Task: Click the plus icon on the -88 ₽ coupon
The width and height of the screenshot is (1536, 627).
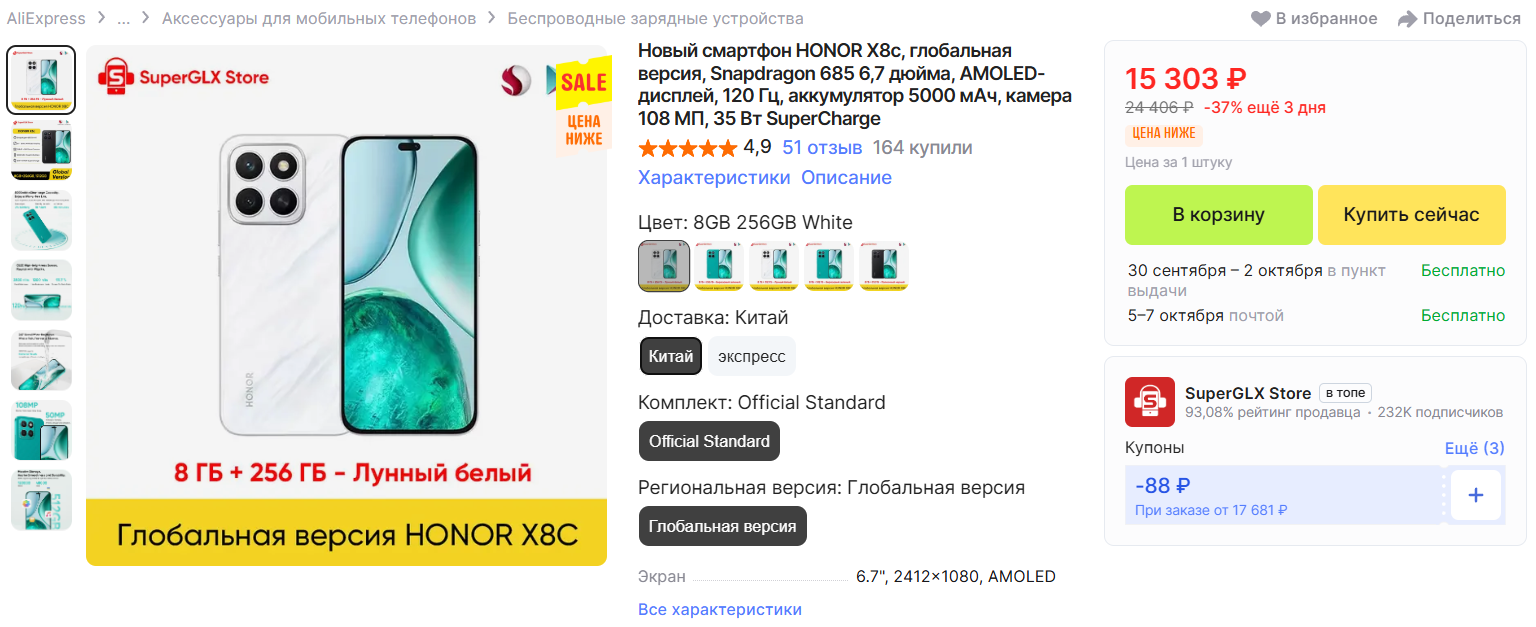Action: [1476, 495]
